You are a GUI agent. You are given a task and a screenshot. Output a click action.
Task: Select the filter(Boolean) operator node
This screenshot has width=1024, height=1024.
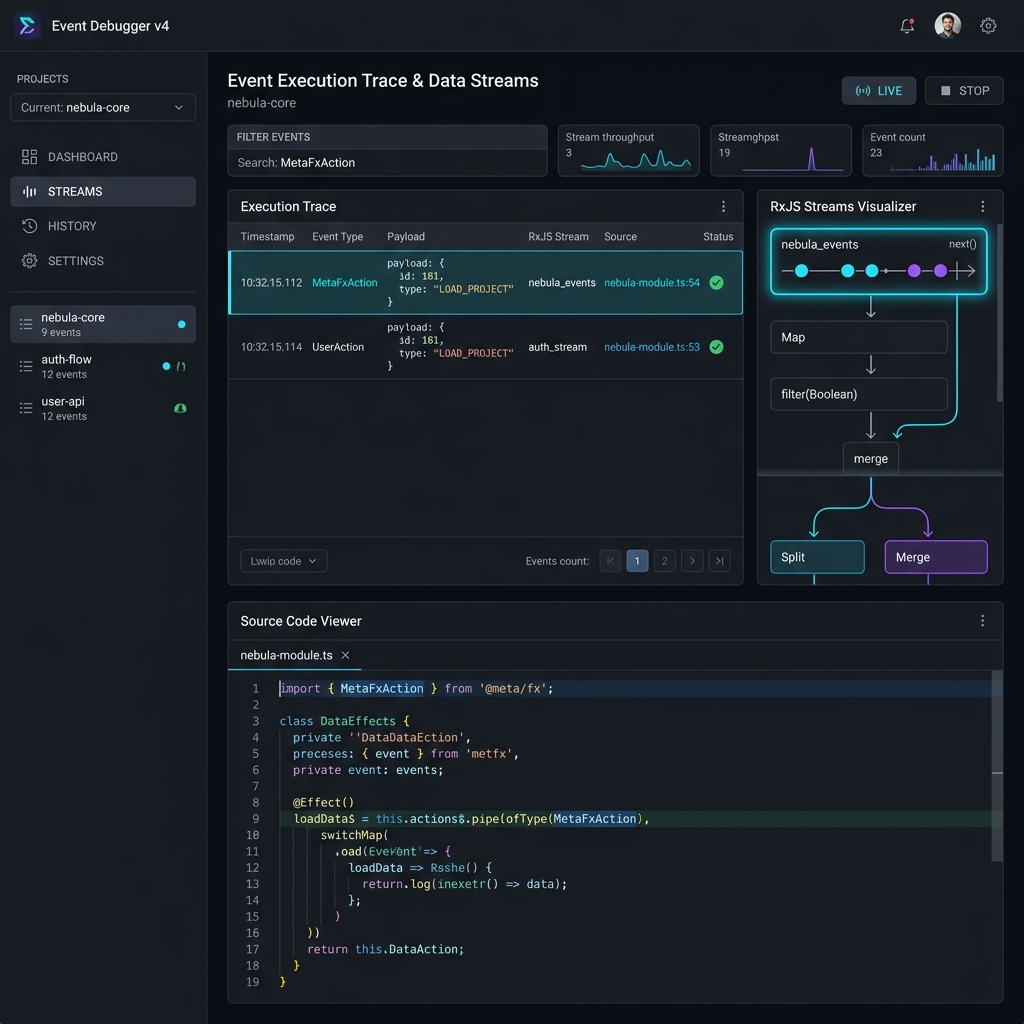(859, 394)
